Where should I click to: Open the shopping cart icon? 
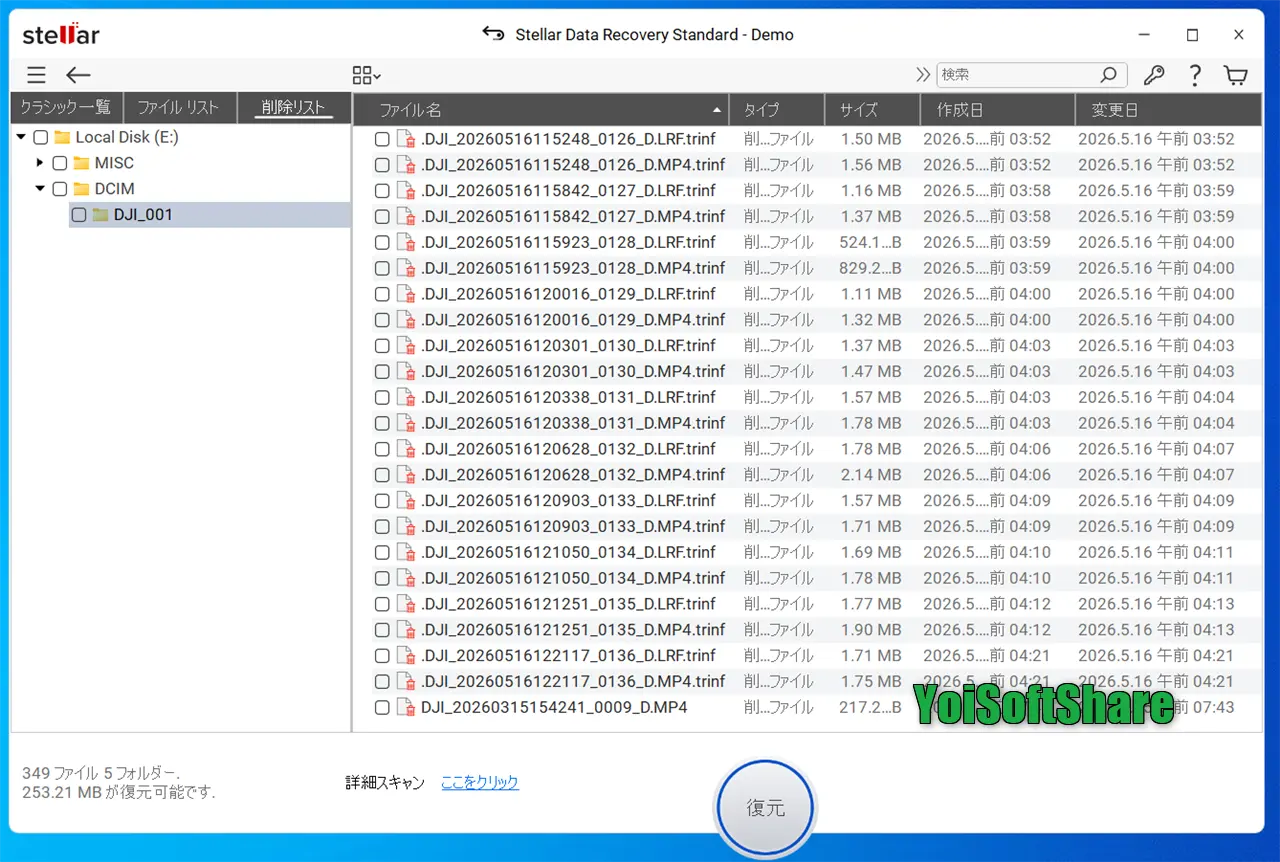point(1236,75)
